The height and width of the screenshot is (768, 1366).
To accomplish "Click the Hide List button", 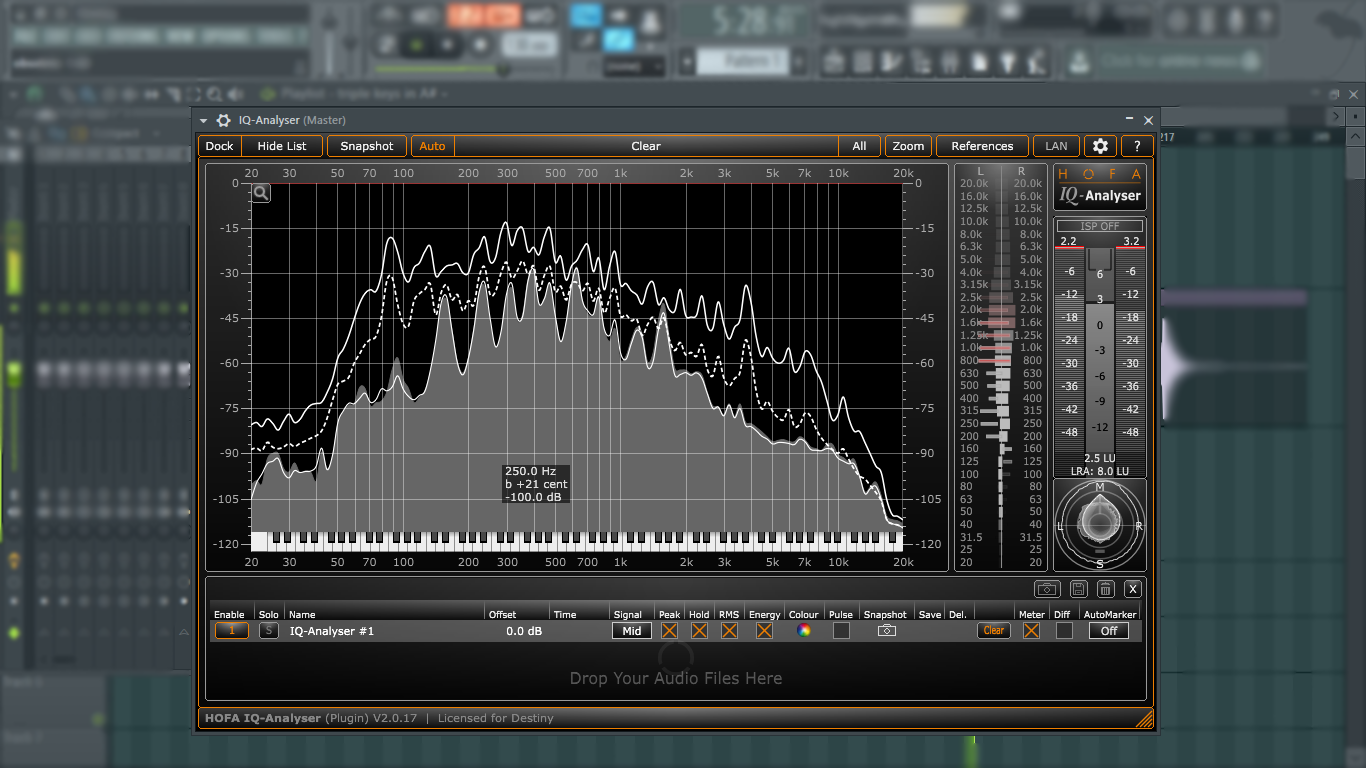I will pyautogui.click(x=282, y=146).
